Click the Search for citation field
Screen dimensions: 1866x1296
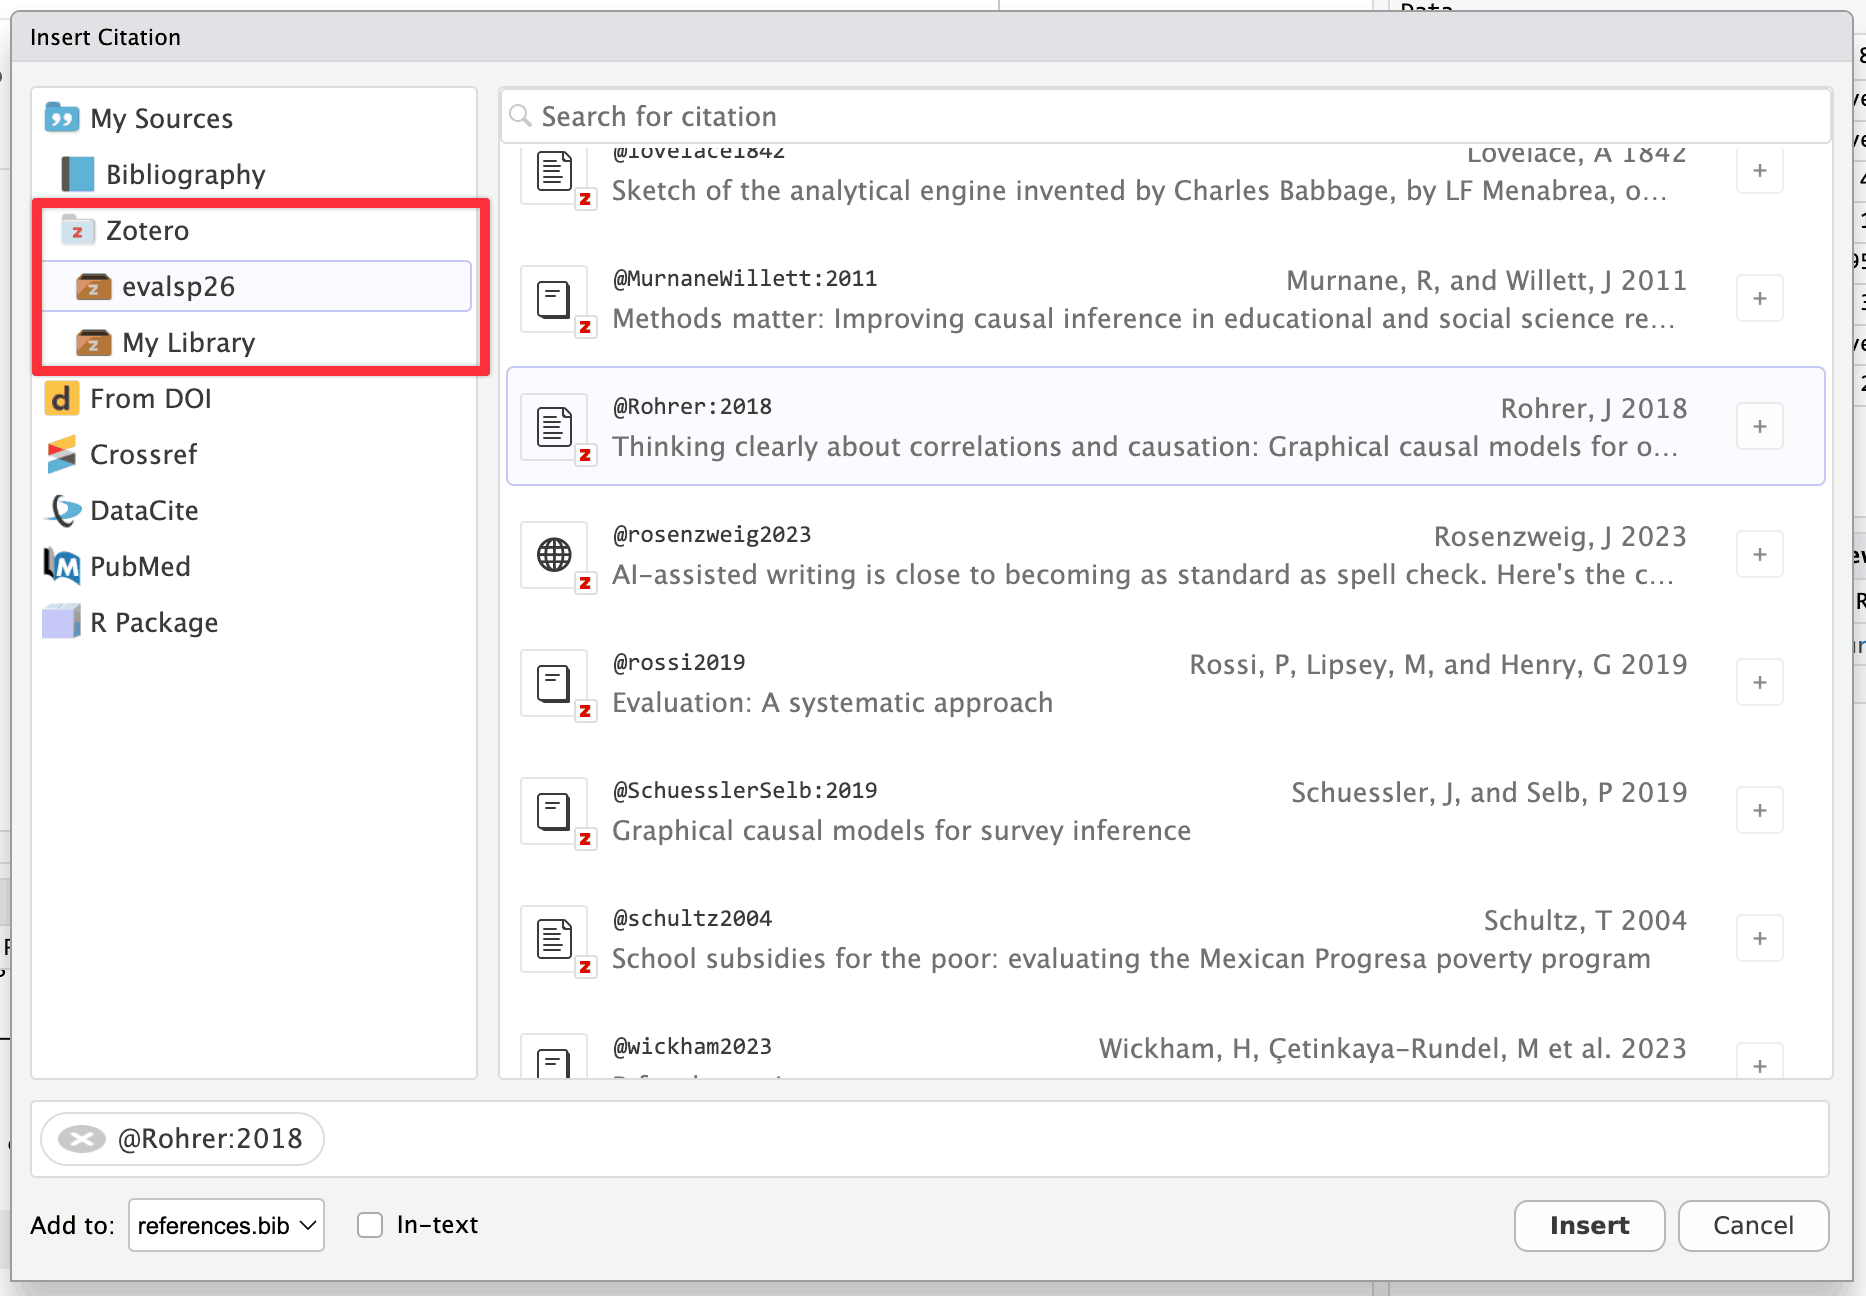pyautogui.click(x=1165, y=117)
